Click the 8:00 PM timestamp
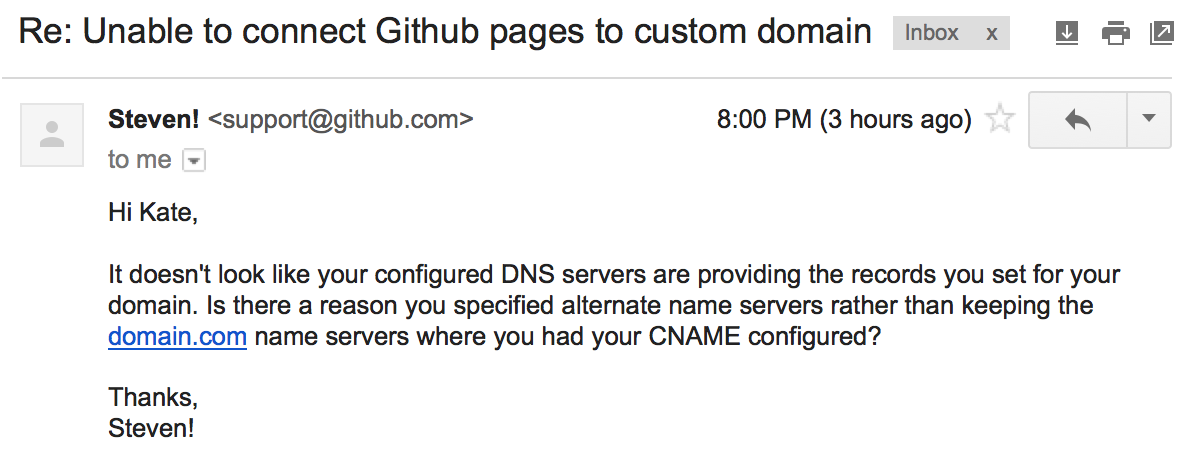This screenshot has width=1196, height=476. pos(844,120)
